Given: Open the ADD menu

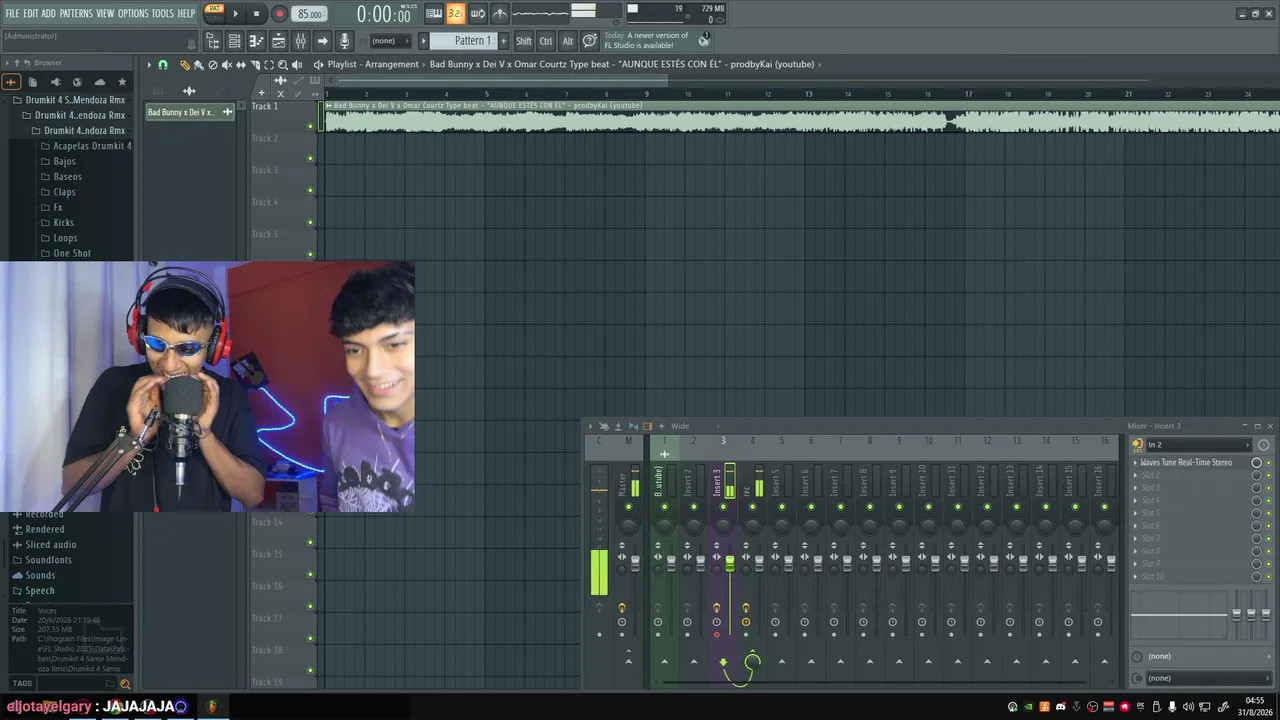Looking at the screenshot, I should (48, 13).
